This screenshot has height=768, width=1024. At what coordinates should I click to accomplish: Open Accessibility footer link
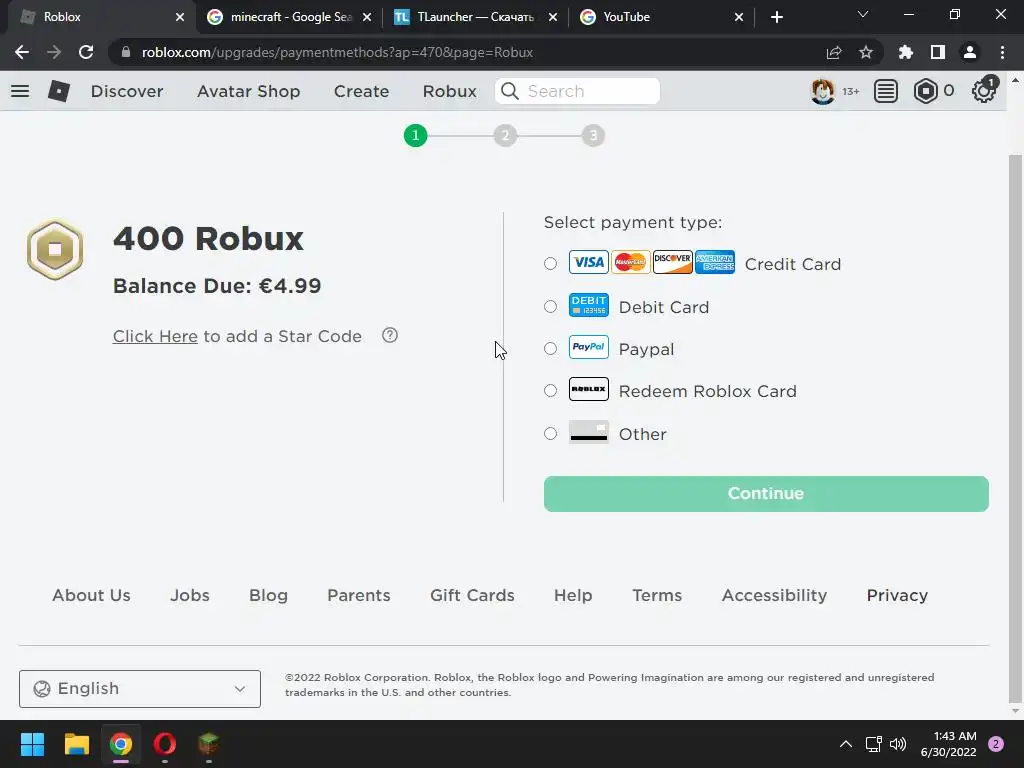(x=775, y=595)
